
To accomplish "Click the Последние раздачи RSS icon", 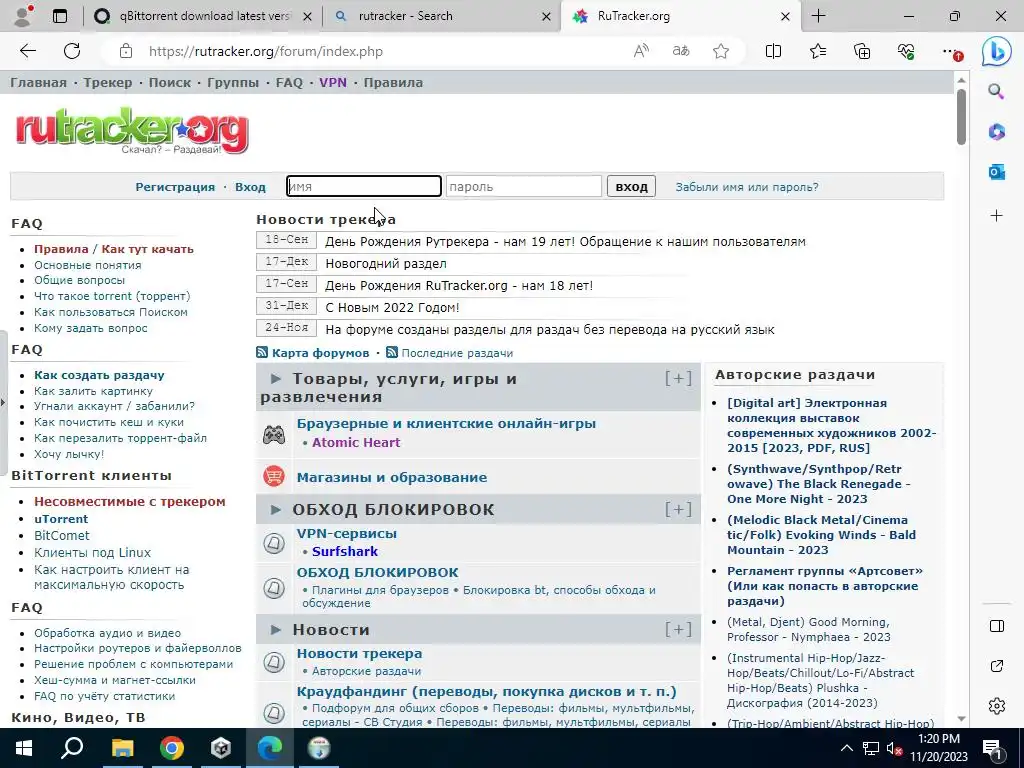I will coord(392,353).
